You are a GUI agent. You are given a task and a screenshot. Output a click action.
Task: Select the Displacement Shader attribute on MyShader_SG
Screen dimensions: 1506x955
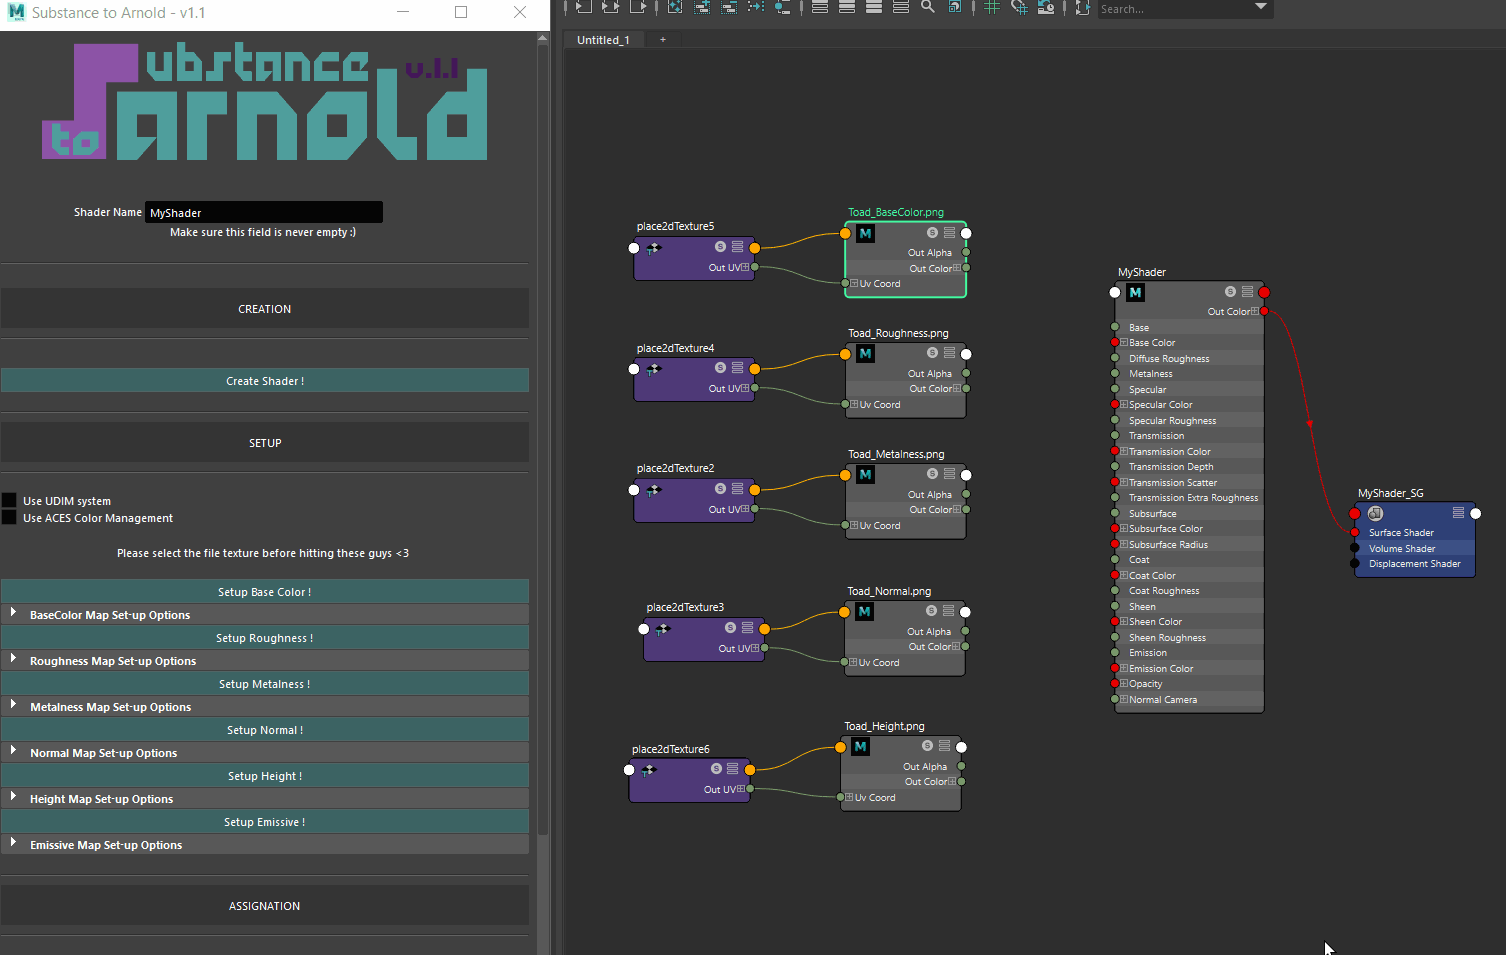(1415, 564)
